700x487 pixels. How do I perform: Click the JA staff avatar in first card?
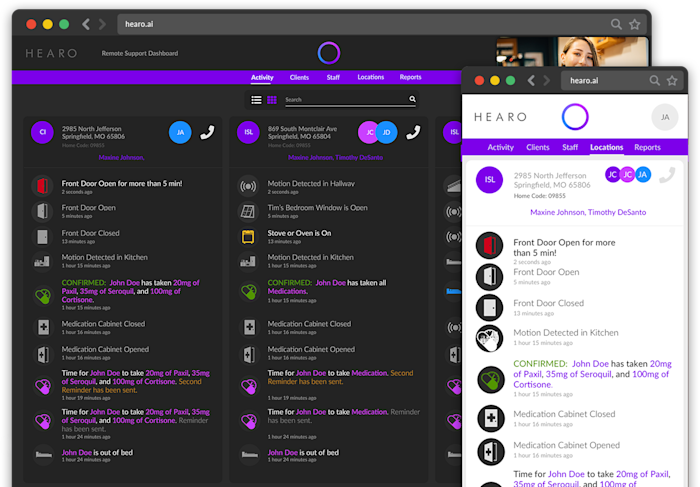pos(180,132)
